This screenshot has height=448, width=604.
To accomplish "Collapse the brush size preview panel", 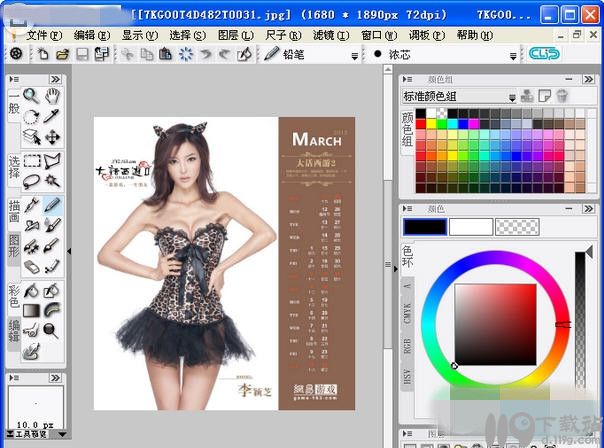I will 55,378.
